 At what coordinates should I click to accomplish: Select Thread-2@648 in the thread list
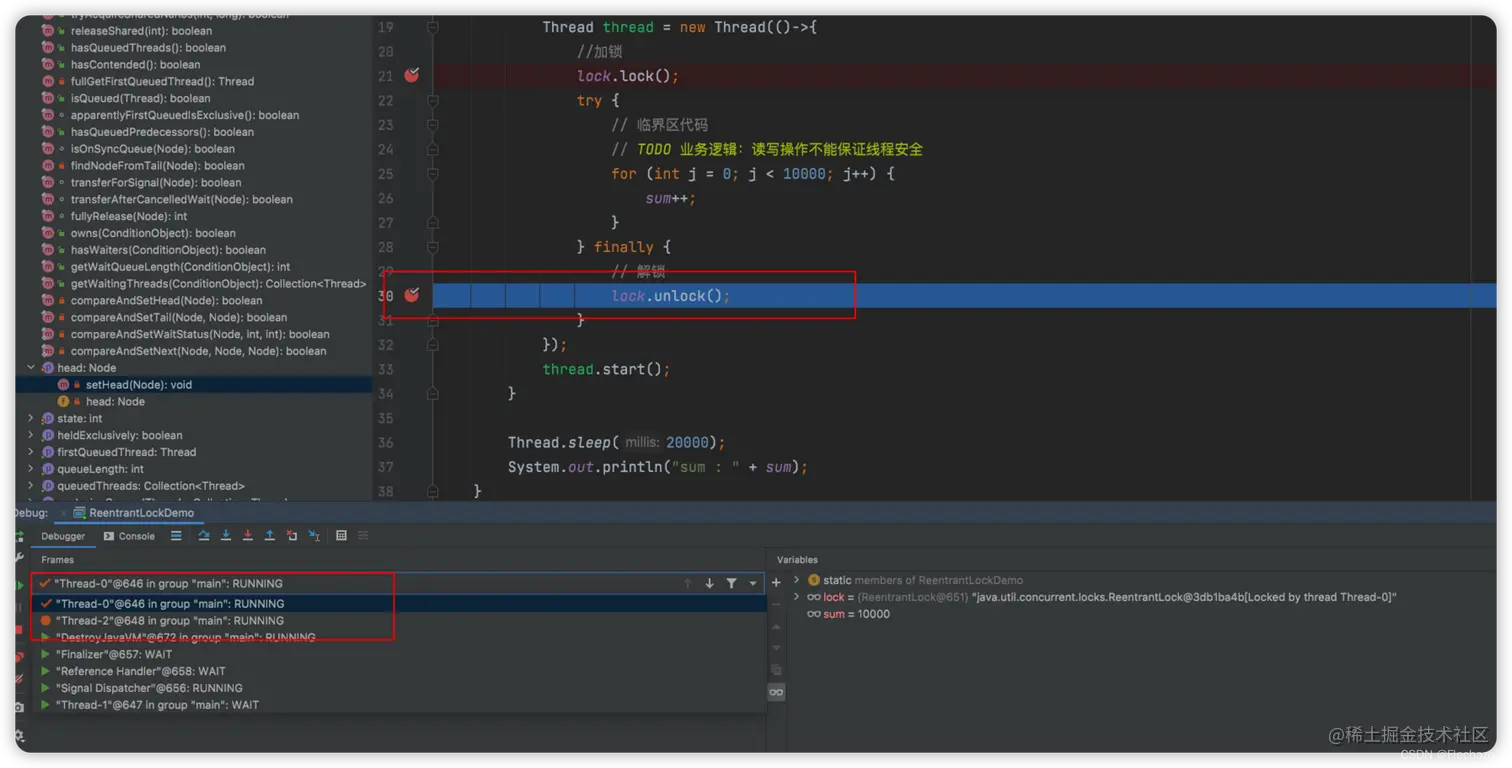coord(399,621)
